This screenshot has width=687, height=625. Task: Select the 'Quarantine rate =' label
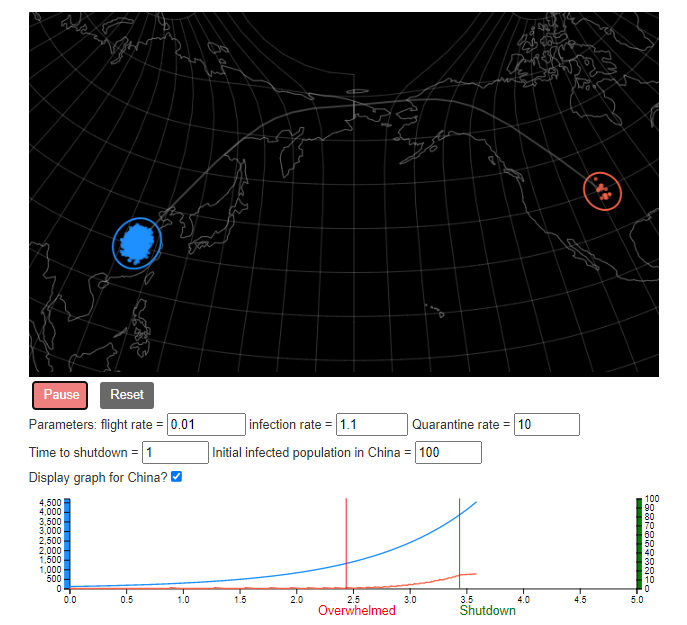click(x=461, y=424)
